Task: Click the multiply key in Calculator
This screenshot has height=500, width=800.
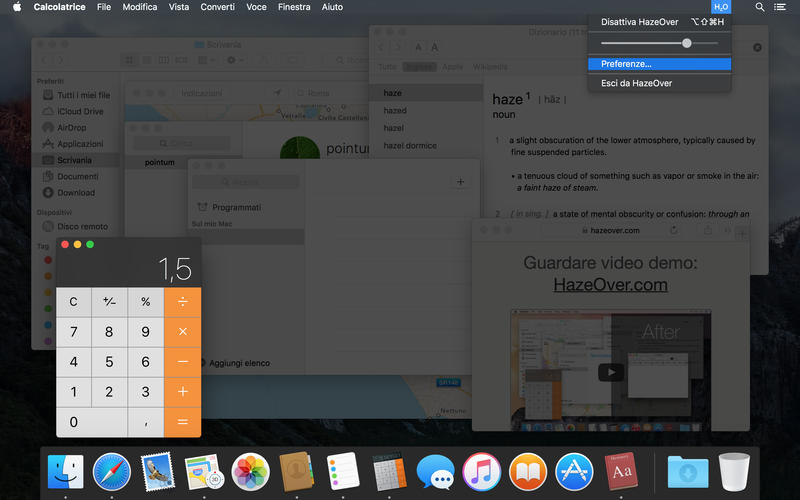Action: click(183, 332)
